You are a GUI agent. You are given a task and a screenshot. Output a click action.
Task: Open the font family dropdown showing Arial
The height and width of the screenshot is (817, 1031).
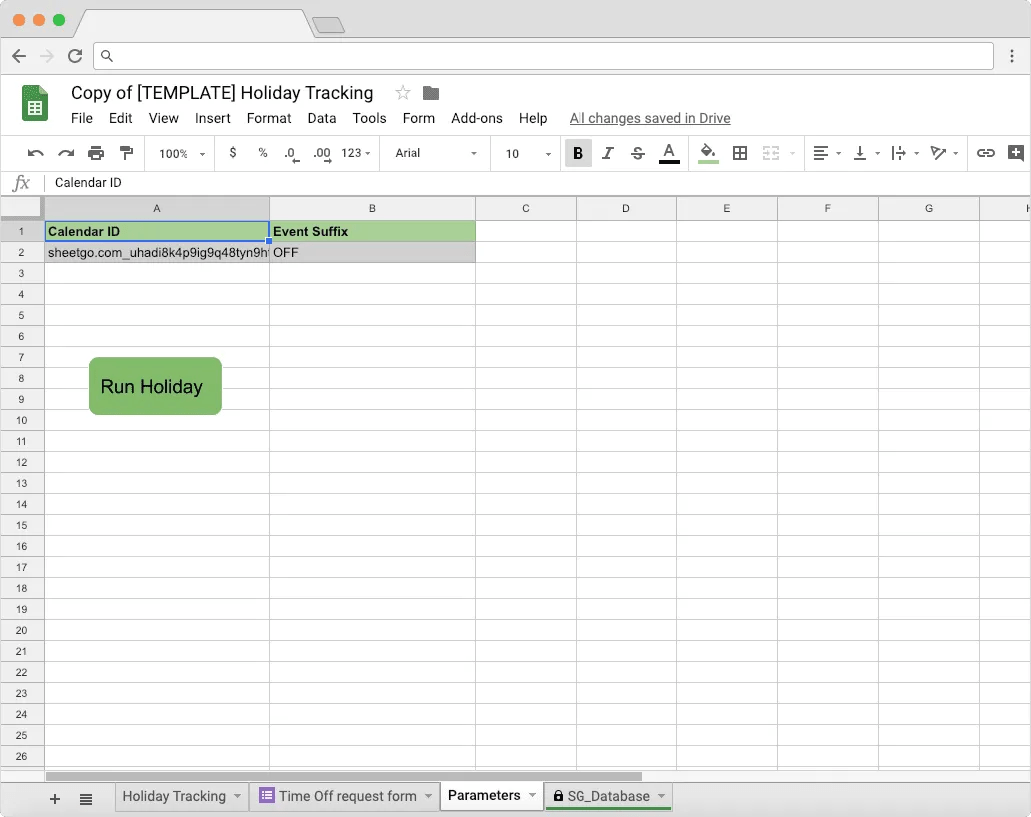[x=435, y=153]
